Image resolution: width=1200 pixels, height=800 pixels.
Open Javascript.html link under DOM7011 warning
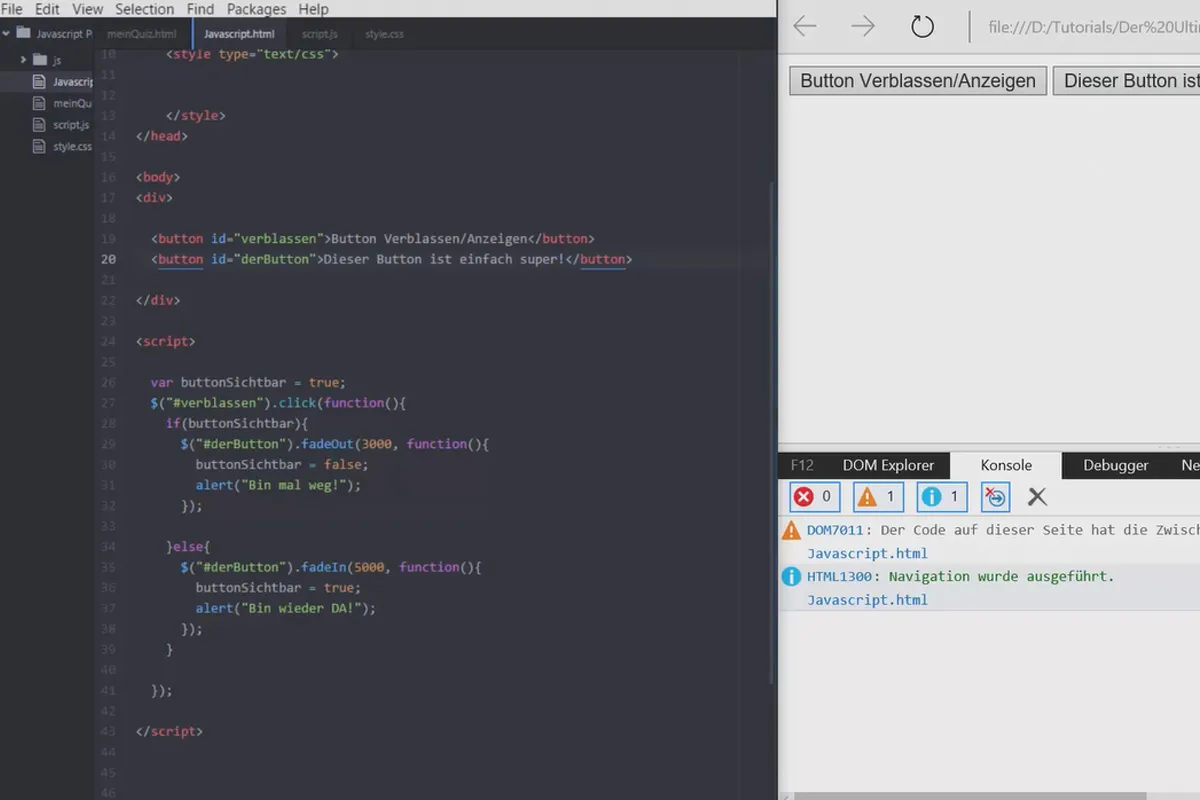click(867, 553)
